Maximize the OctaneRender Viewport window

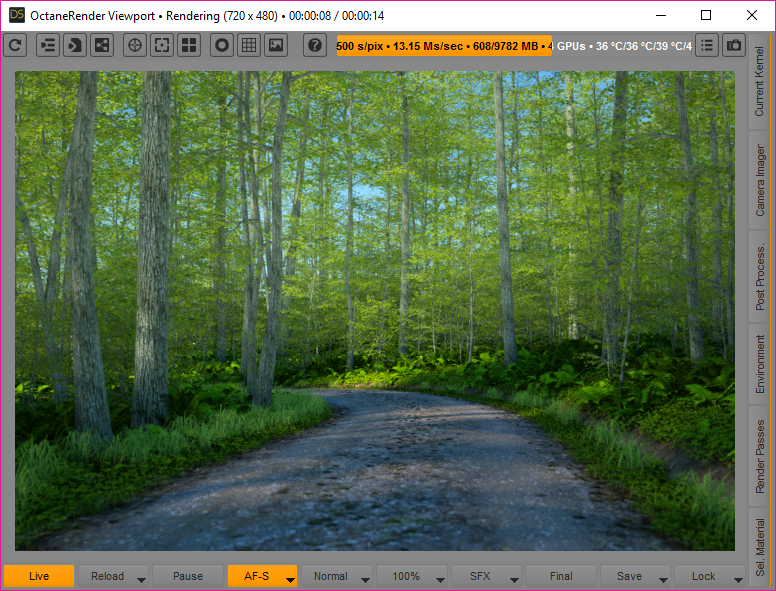[x=706, y=15]
